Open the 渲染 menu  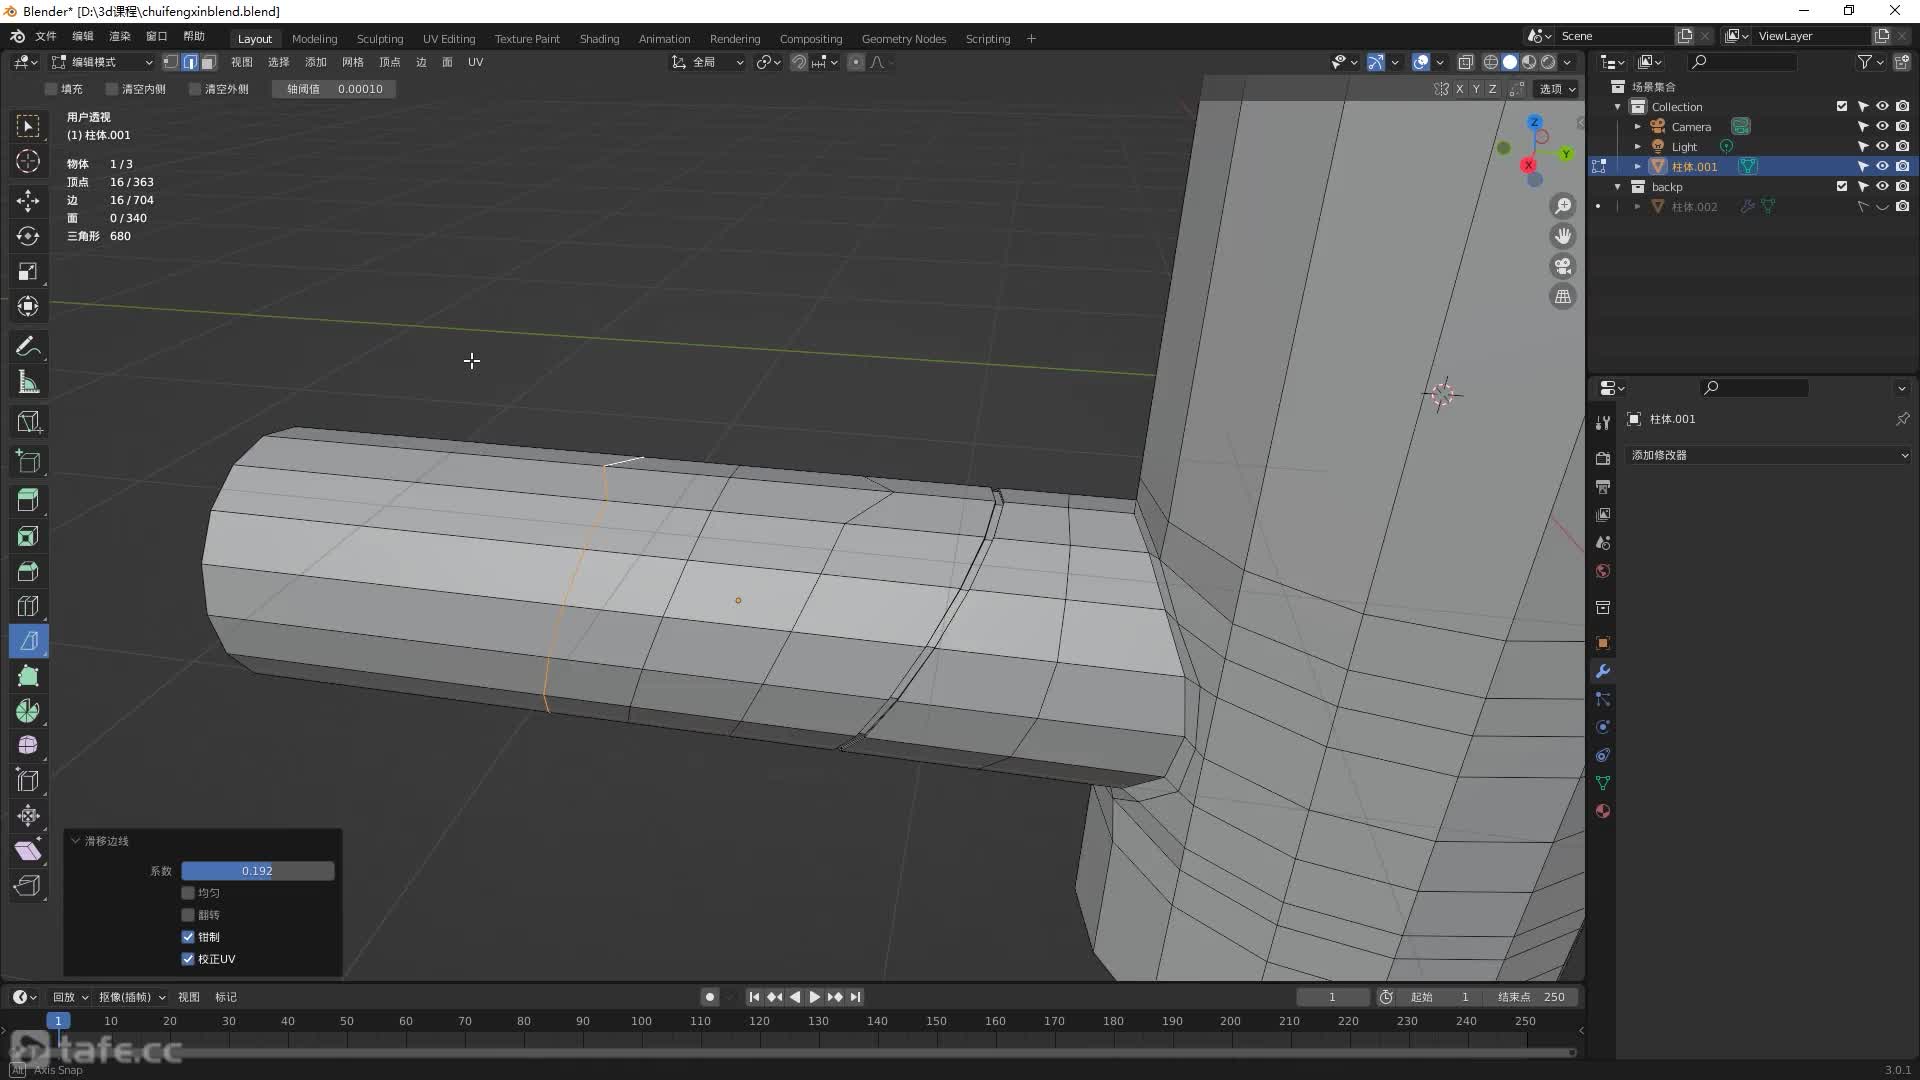pos(120,36)
